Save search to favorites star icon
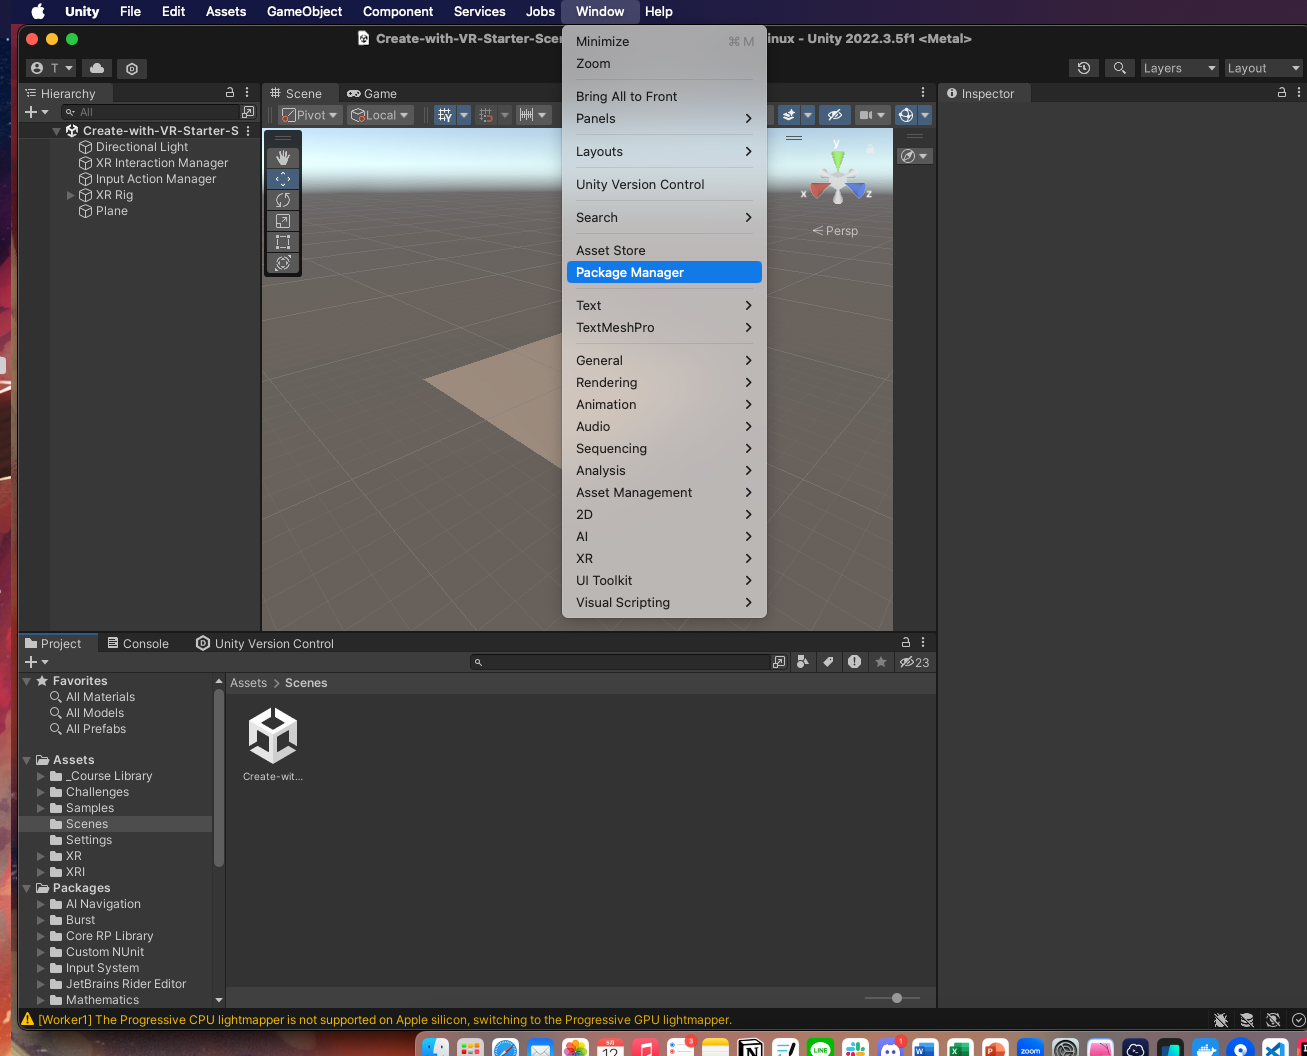 click(880, 662)
